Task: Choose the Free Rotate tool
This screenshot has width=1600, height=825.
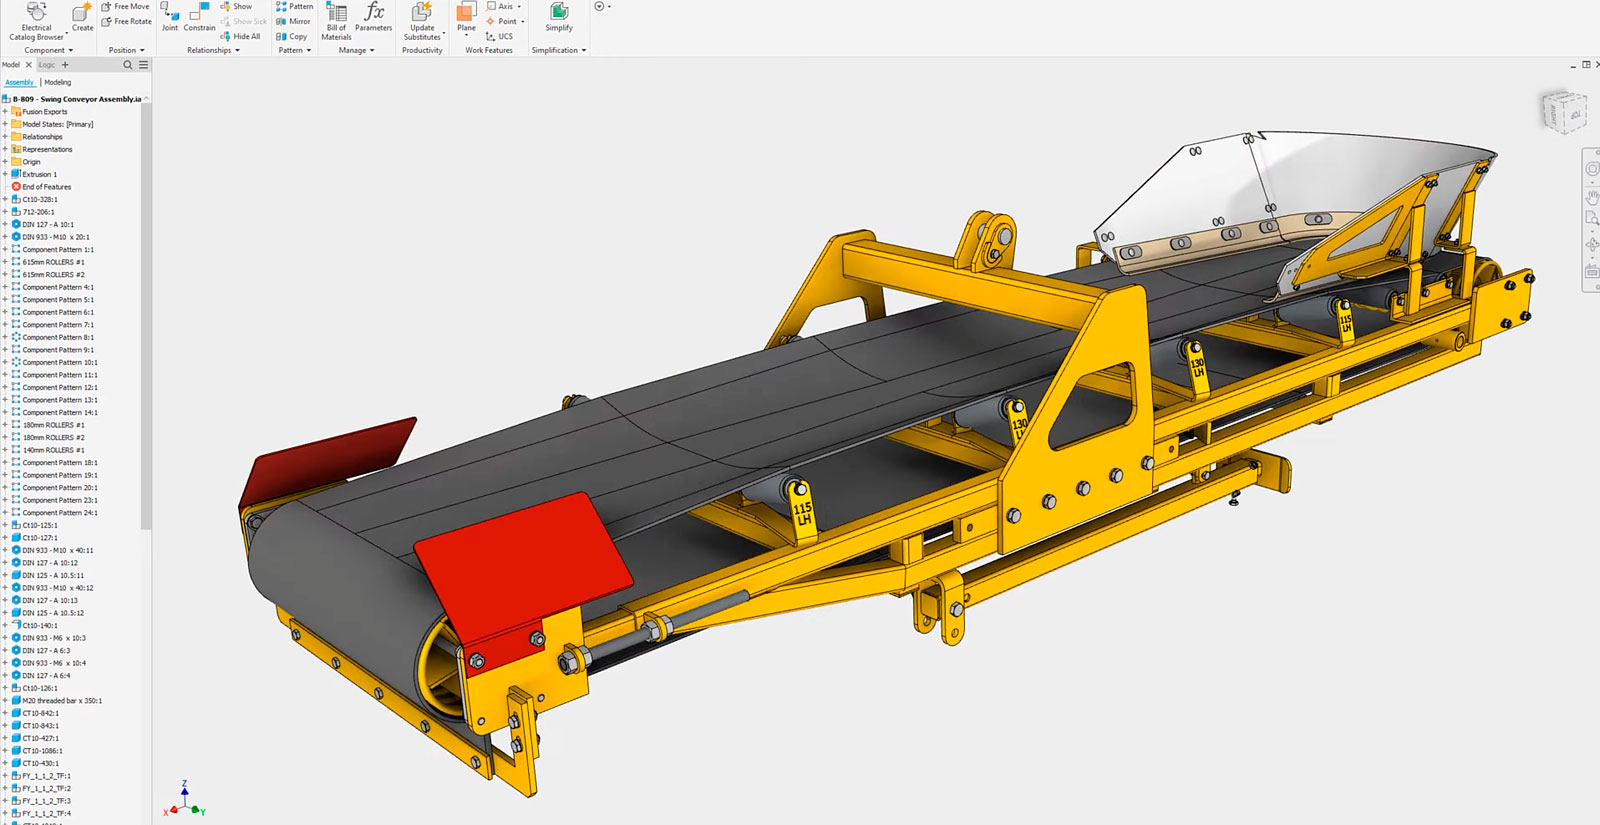Action: click(x=126, y=21)
